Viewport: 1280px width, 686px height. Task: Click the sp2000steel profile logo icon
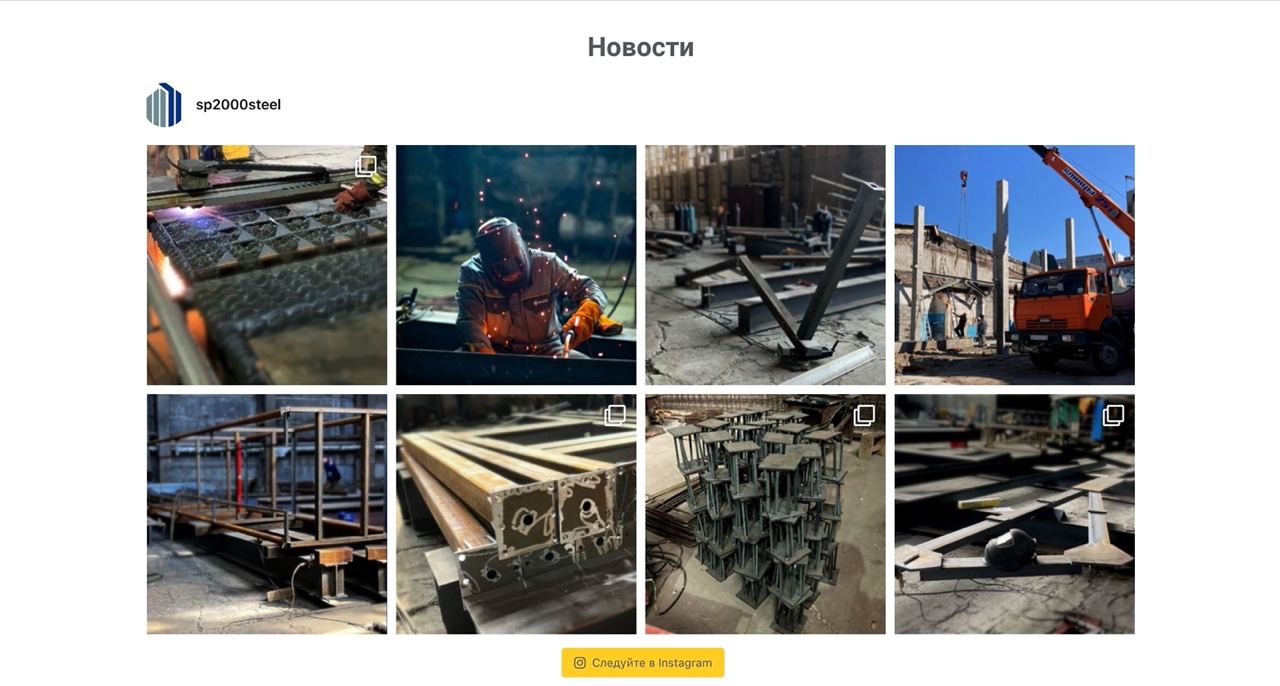(x=164, y=105)
